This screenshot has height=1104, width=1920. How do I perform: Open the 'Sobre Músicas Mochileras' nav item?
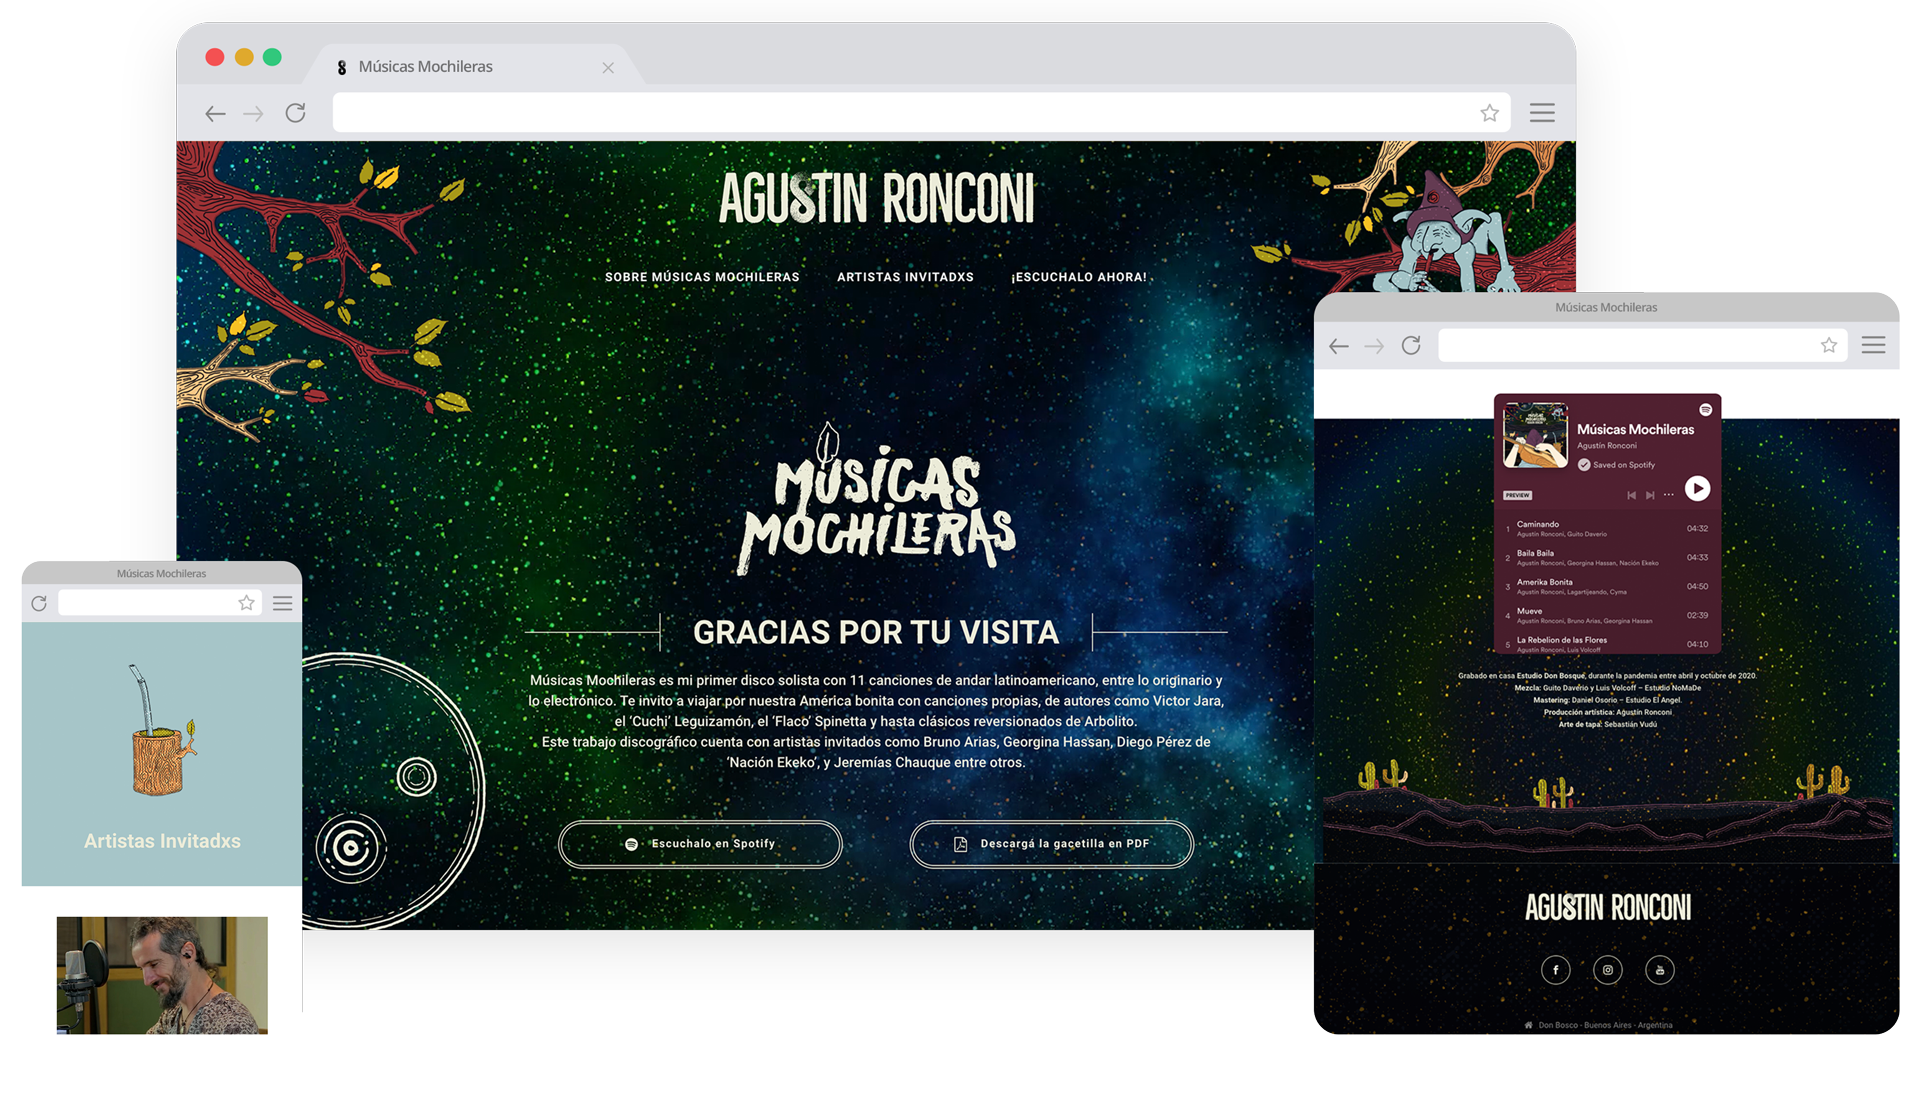[x=701, y=277]
